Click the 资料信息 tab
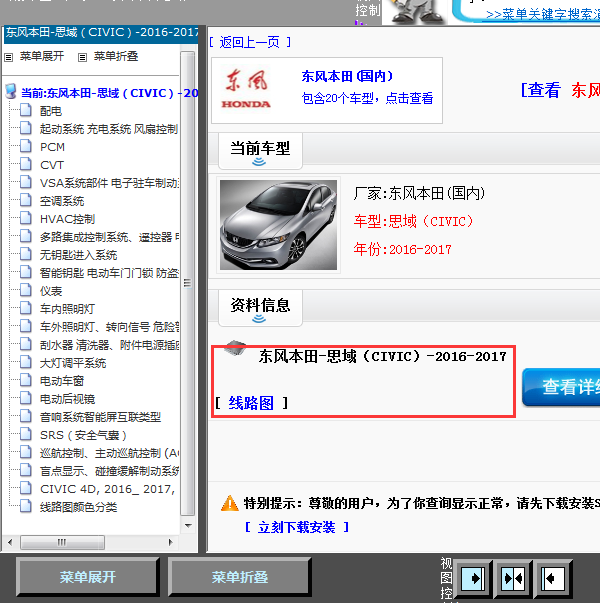The image size is (600, 603). 260,308
